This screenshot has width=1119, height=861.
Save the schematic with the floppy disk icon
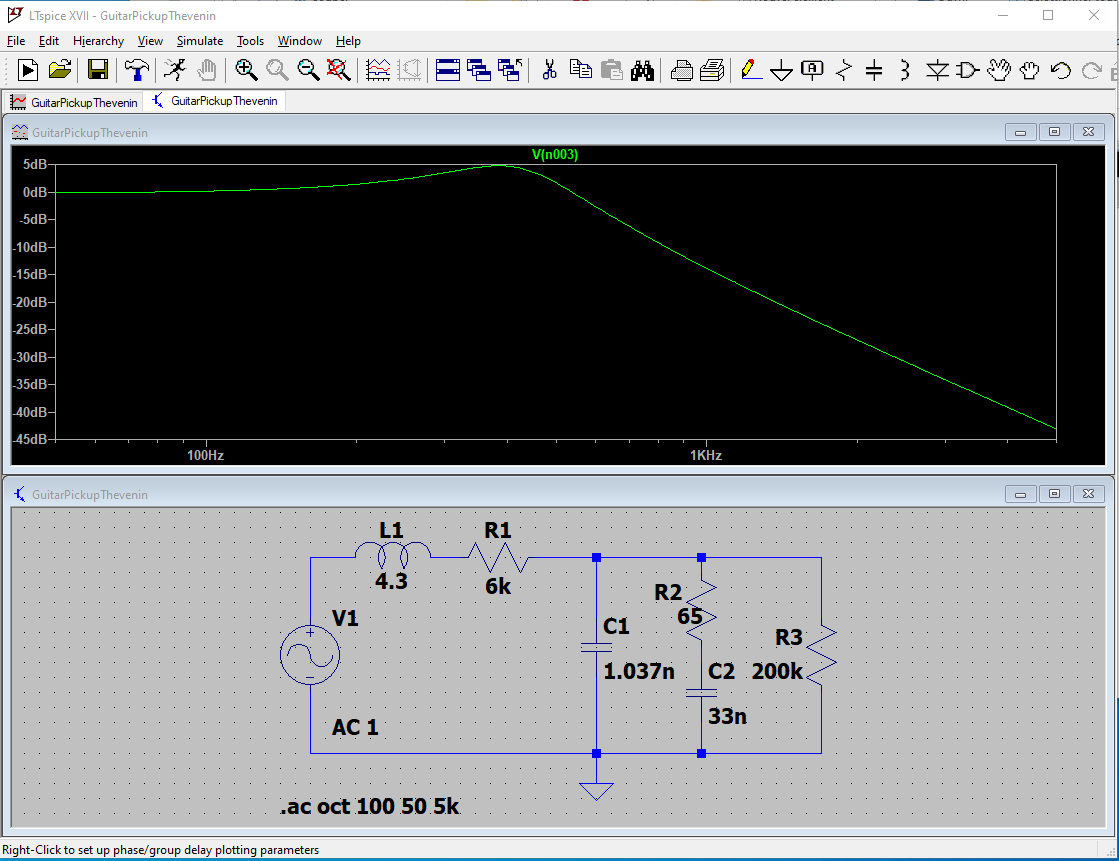click(98, 70)
